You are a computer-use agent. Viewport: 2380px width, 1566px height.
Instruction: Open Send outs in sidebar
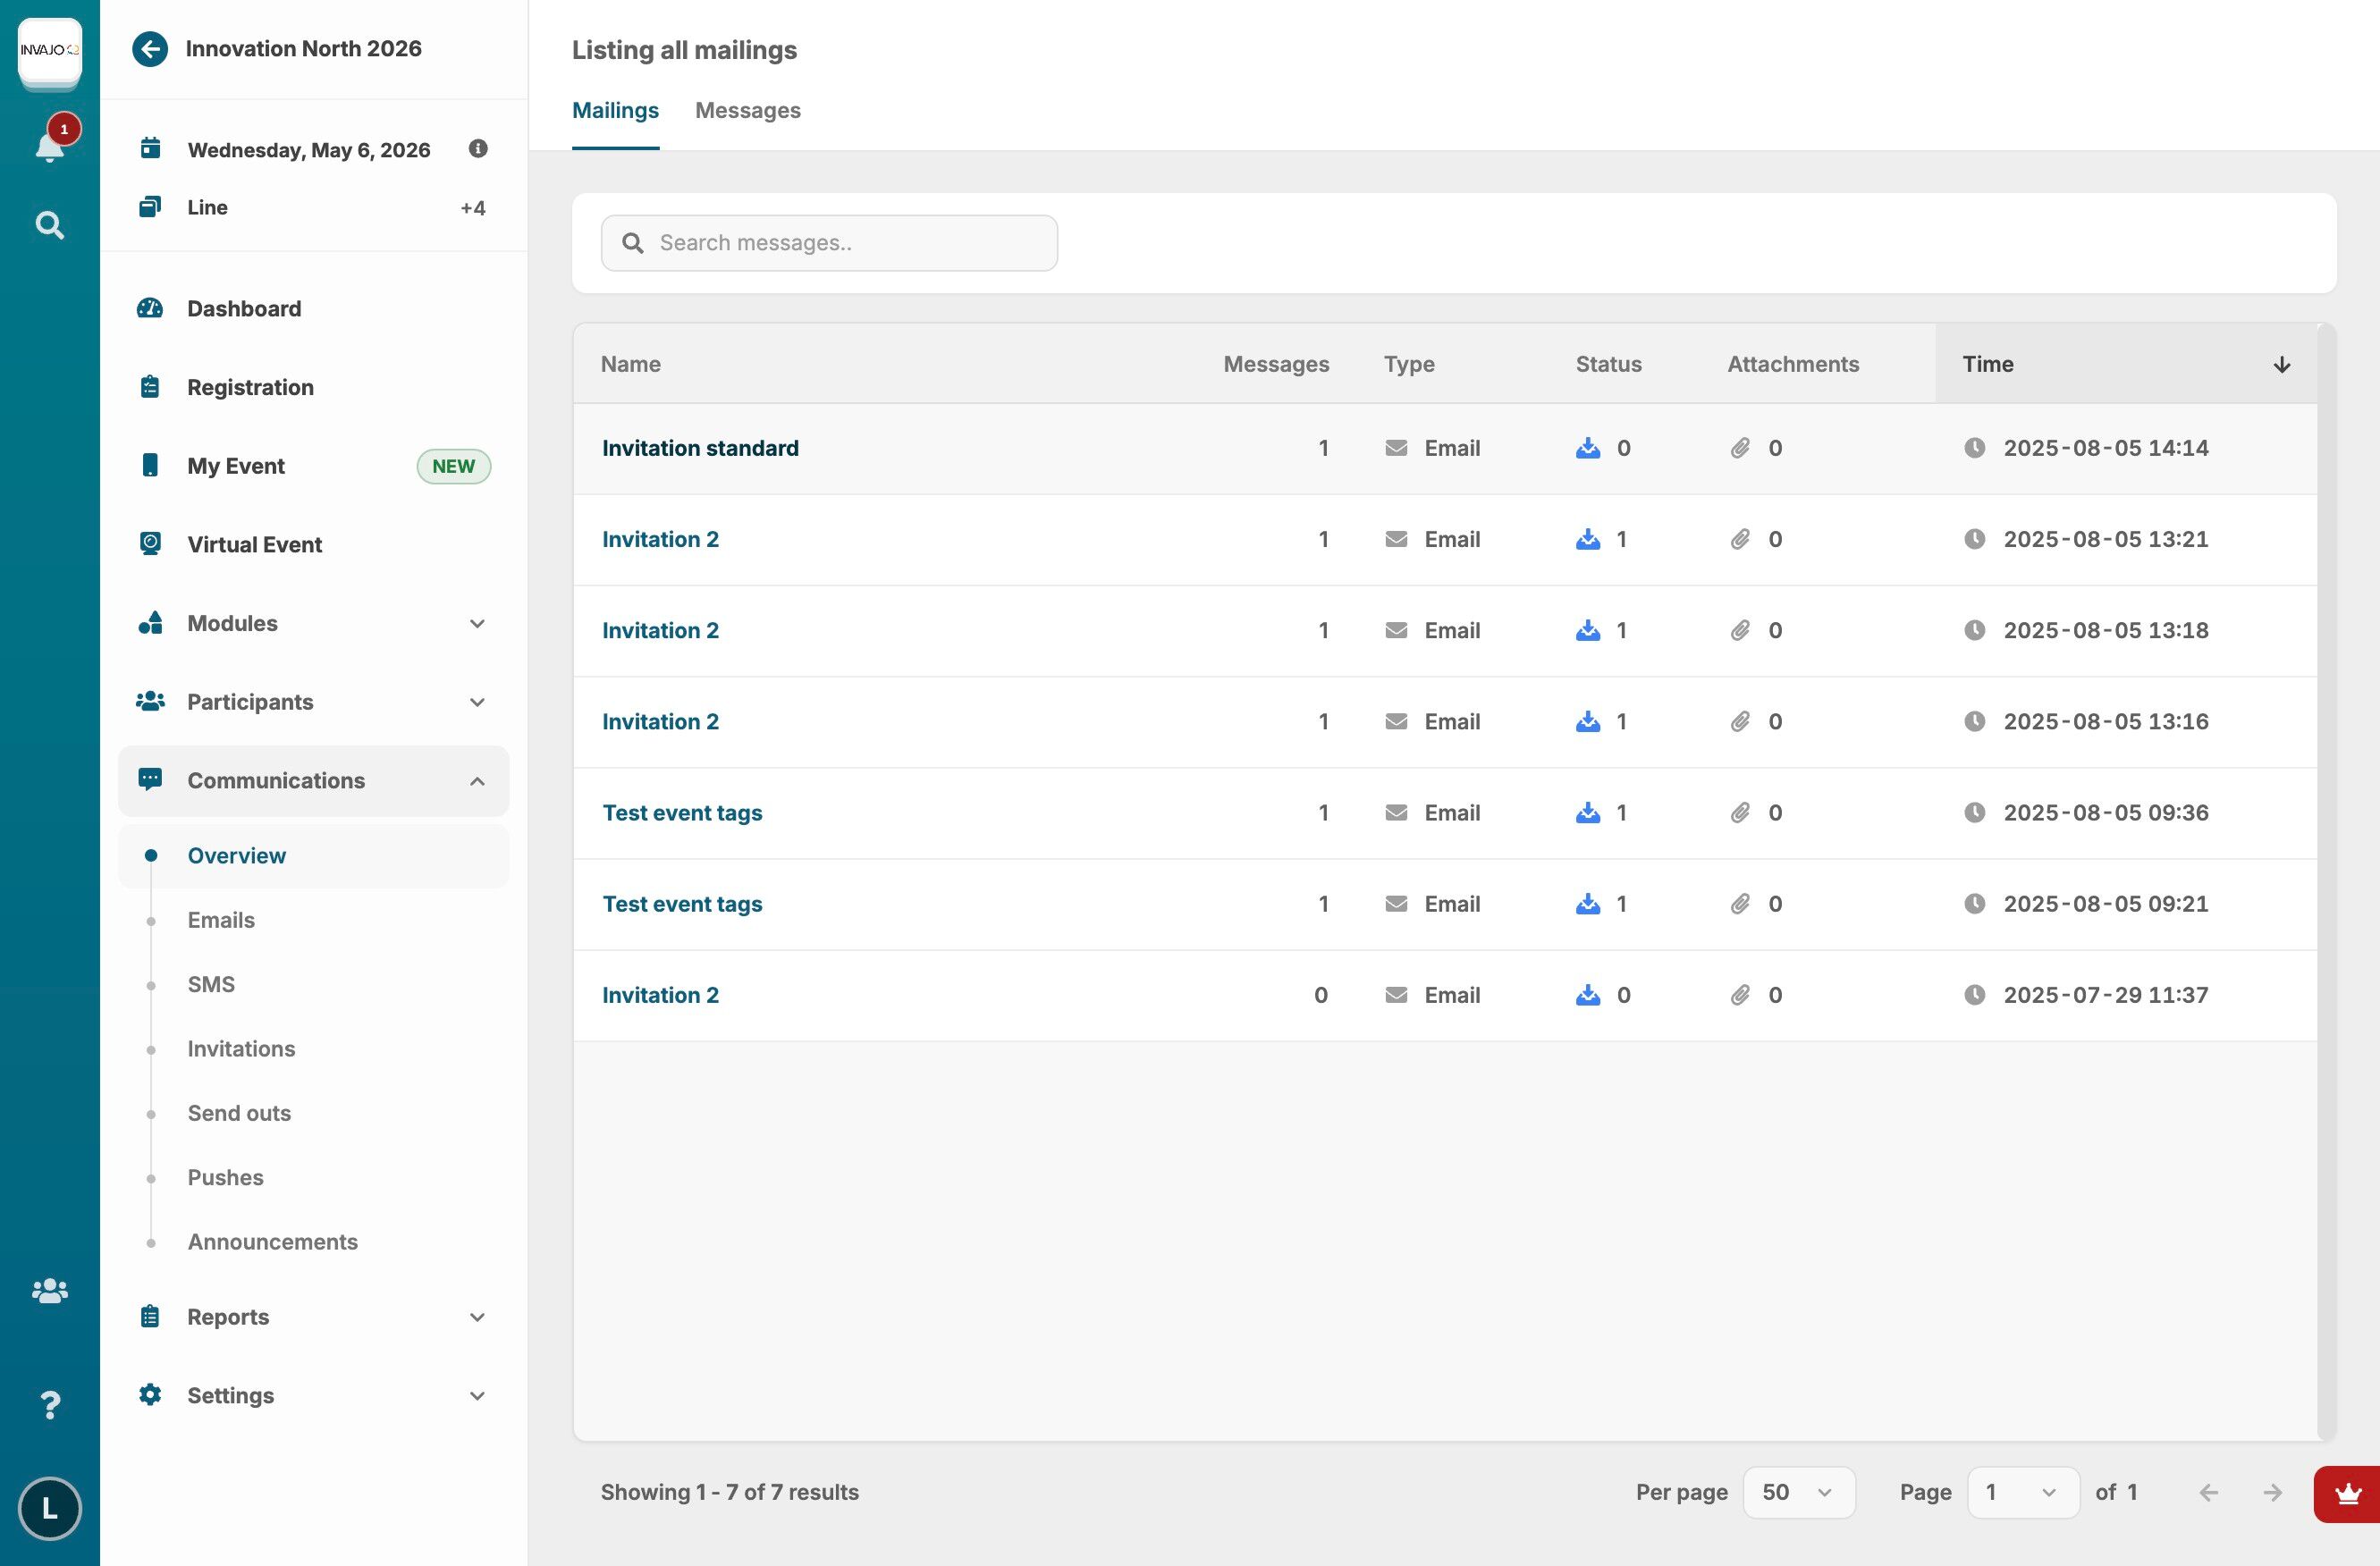239,1113
